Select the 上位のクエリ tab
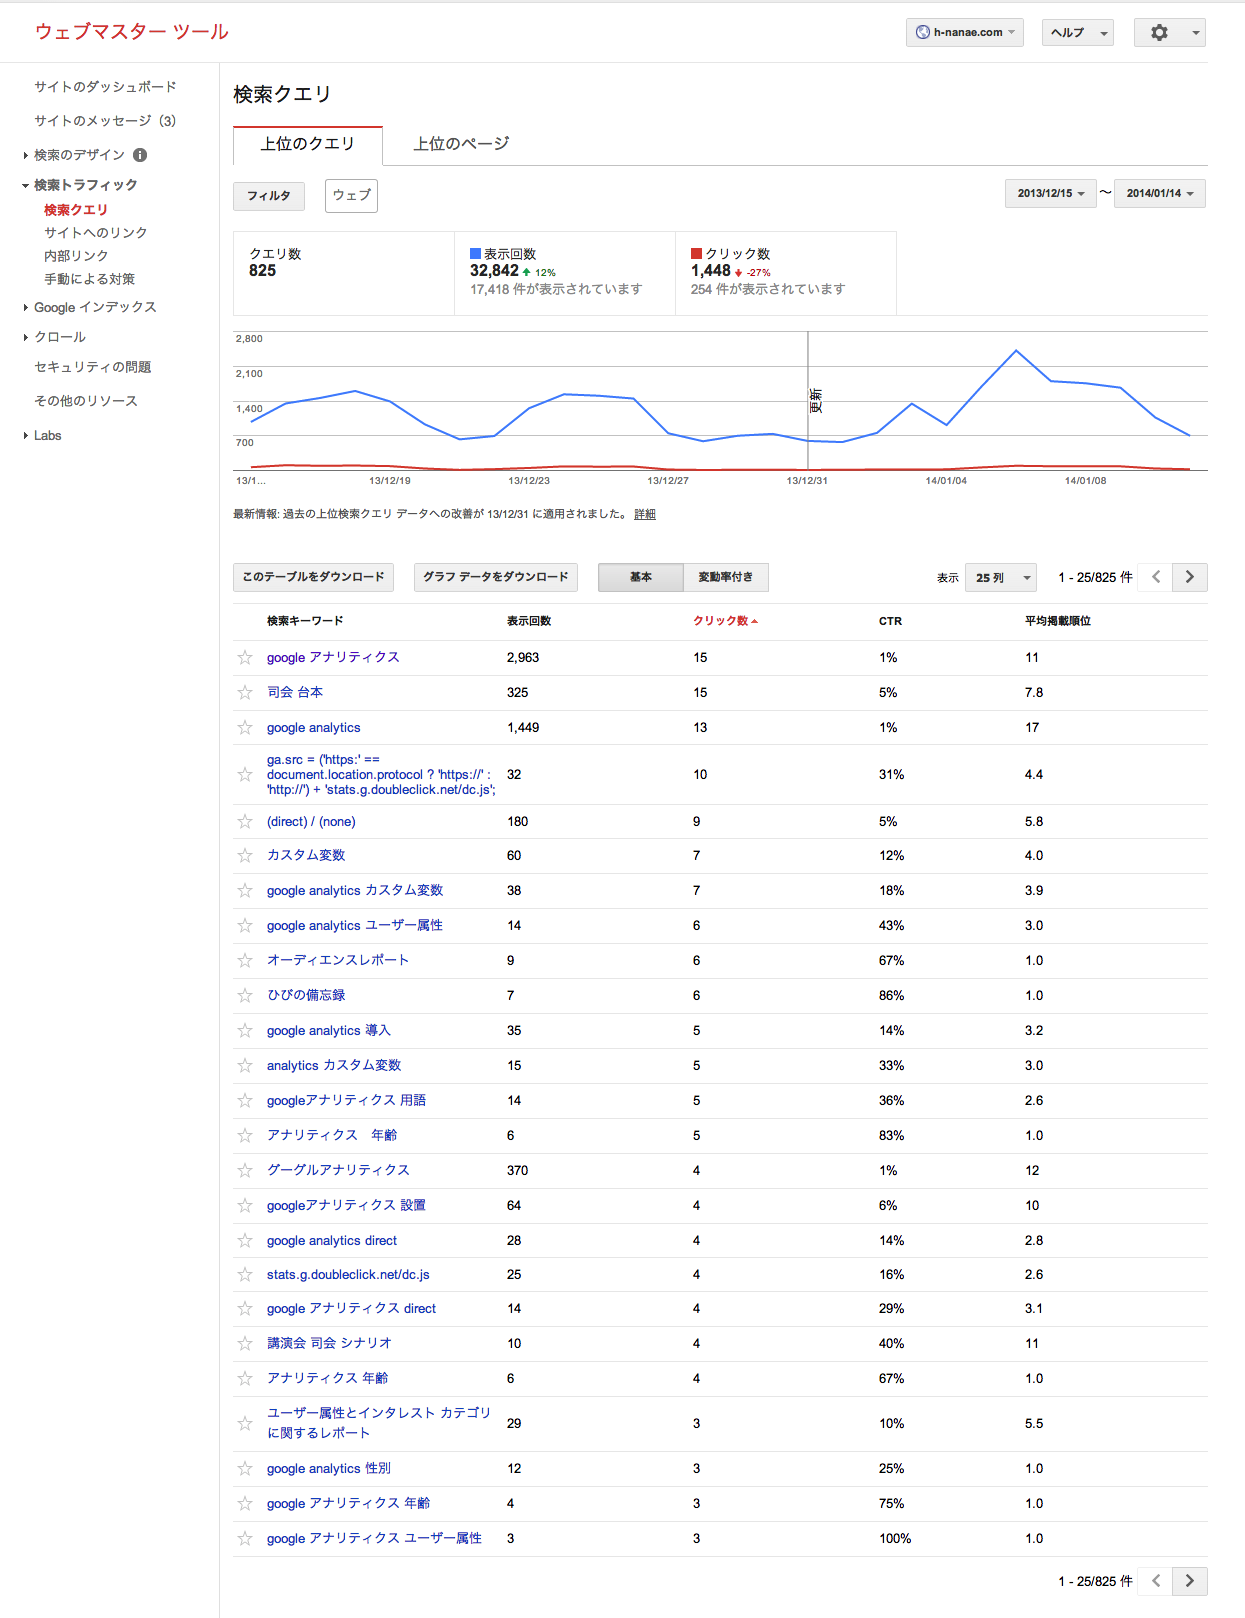Viewport: 1245px width, 1618px height. [308, 144]
